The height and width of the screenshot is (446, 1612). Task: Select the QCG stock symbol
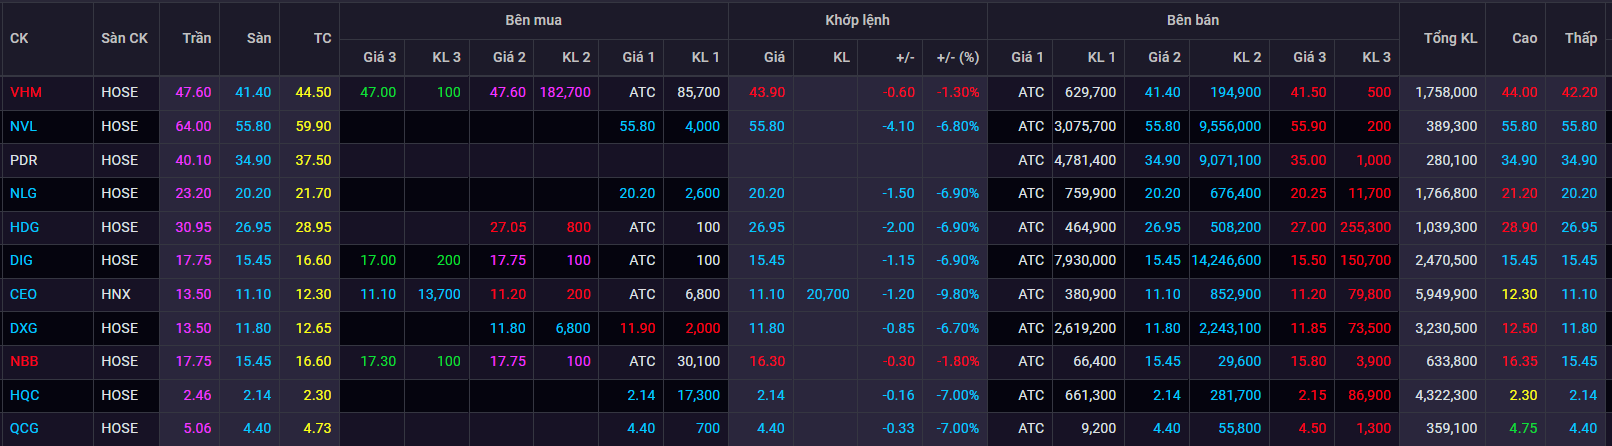[x=24, y=428]
